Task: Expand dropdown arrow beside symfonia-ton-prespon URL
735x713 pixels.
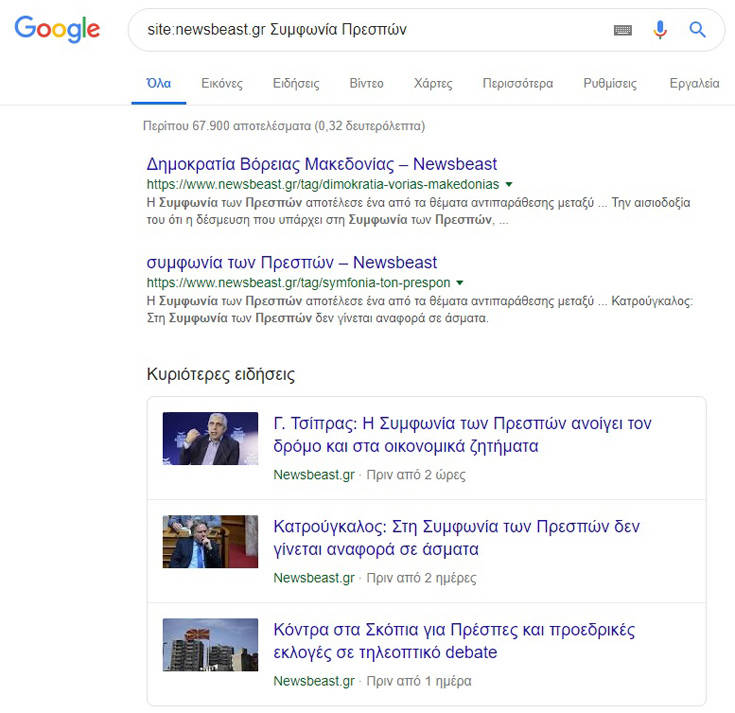Action: pos(460,283)
